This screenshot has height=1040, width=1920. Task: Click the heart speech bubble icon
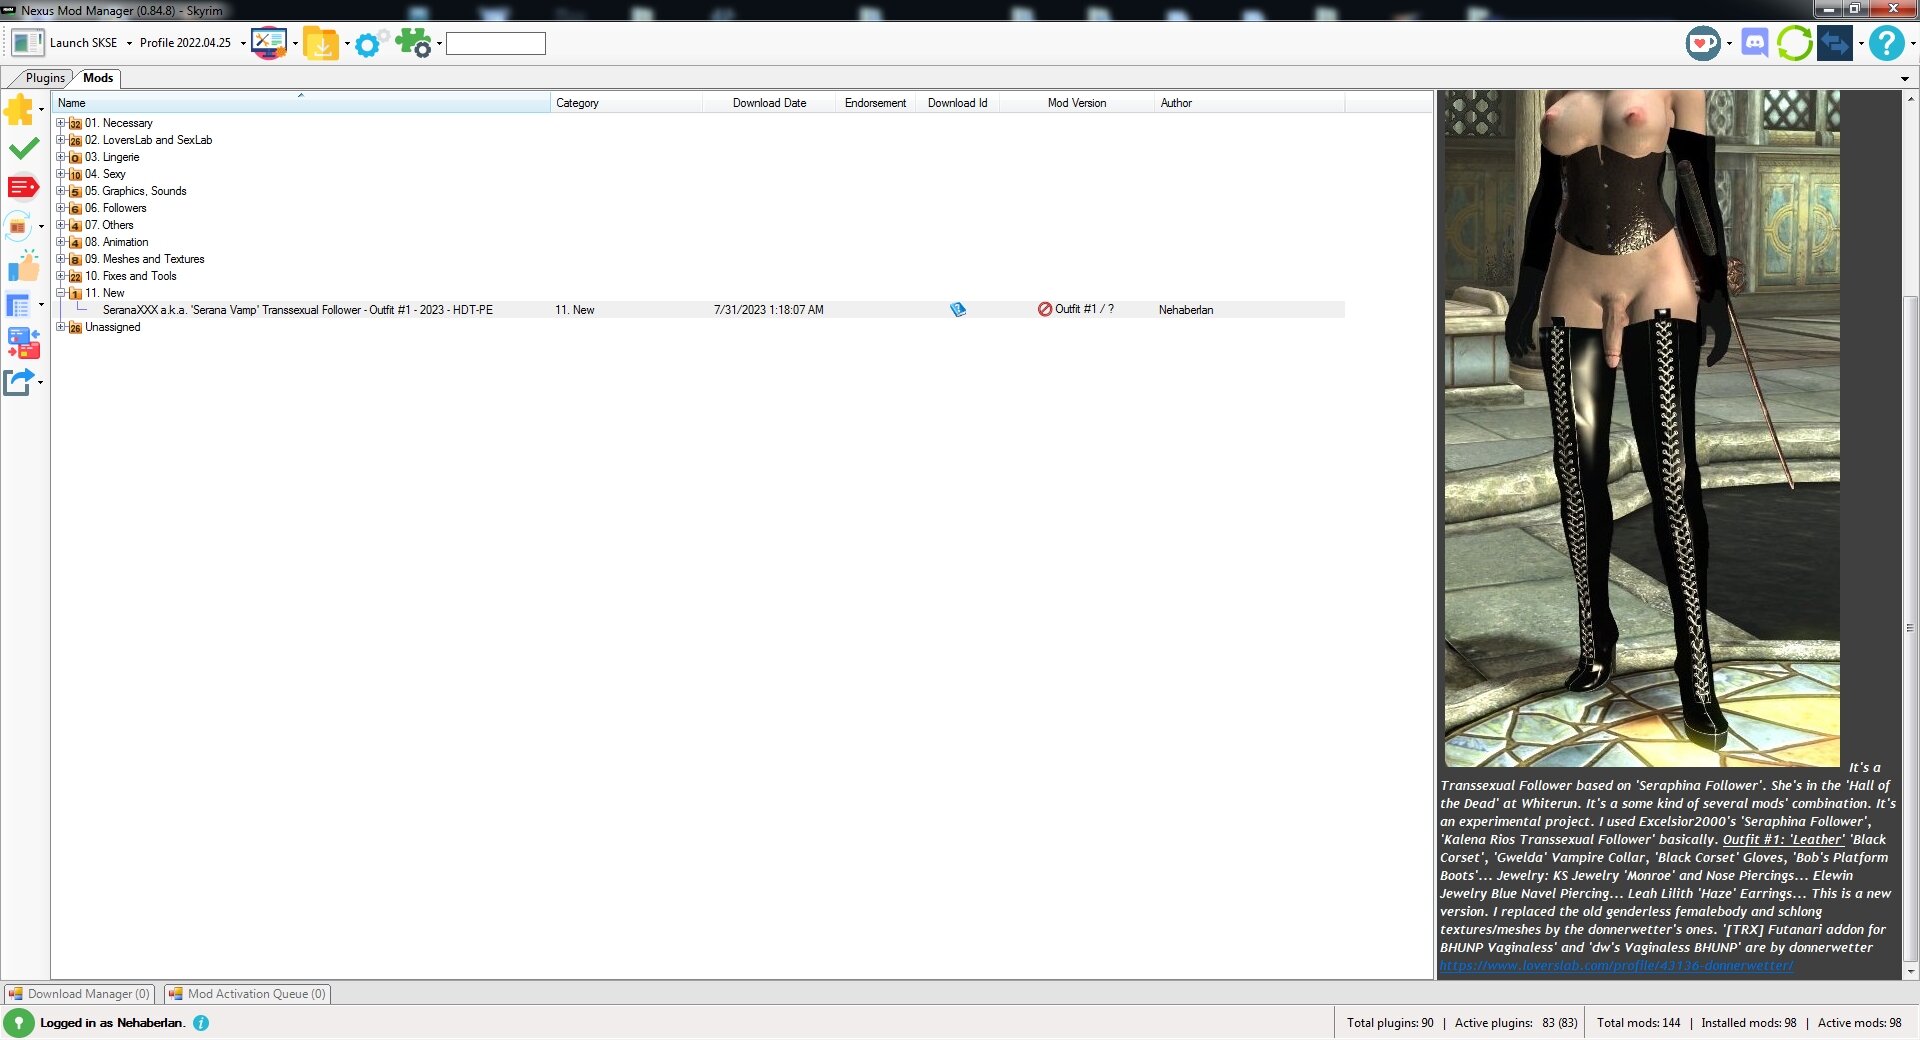coord(1703,43)
